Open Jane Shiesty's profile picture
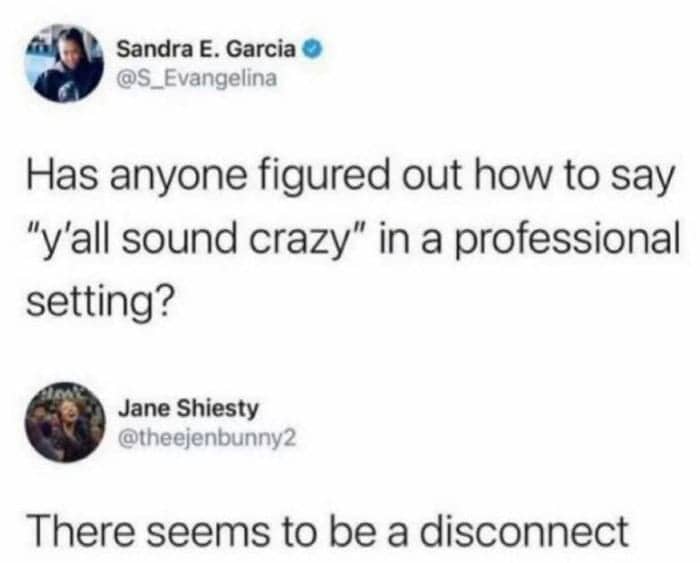Screen dimensions: 700x563 pyautogui.click(x=65, y=422)
